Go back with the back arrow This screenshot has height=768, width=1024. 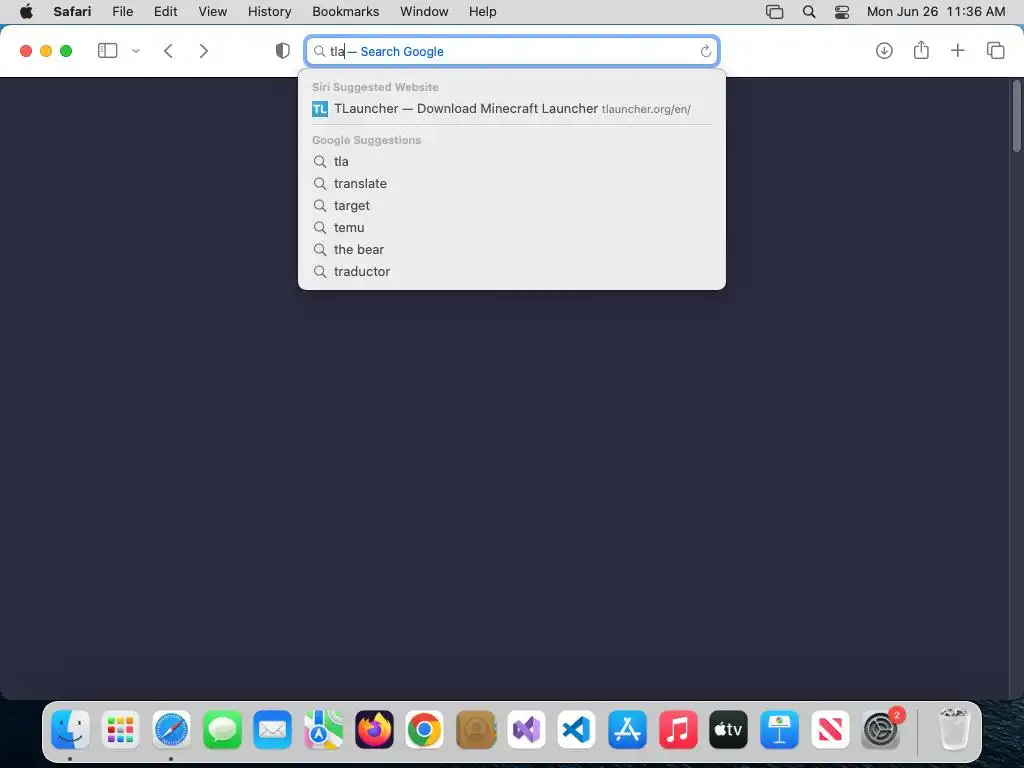click(168, 51)
